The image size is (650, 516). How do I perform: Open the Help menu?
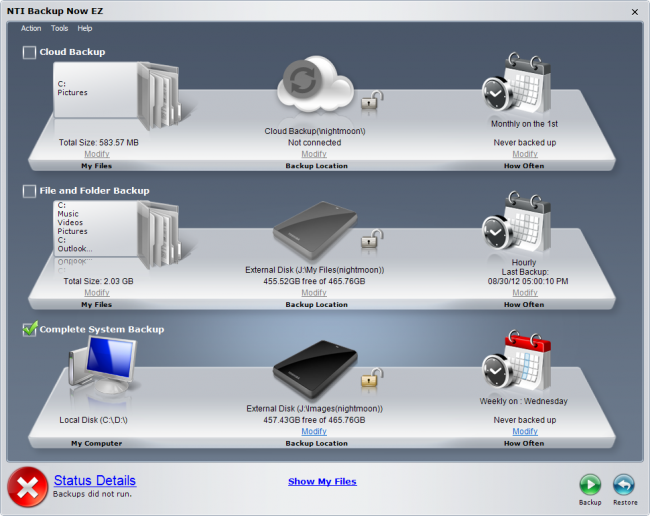(85, 28)
